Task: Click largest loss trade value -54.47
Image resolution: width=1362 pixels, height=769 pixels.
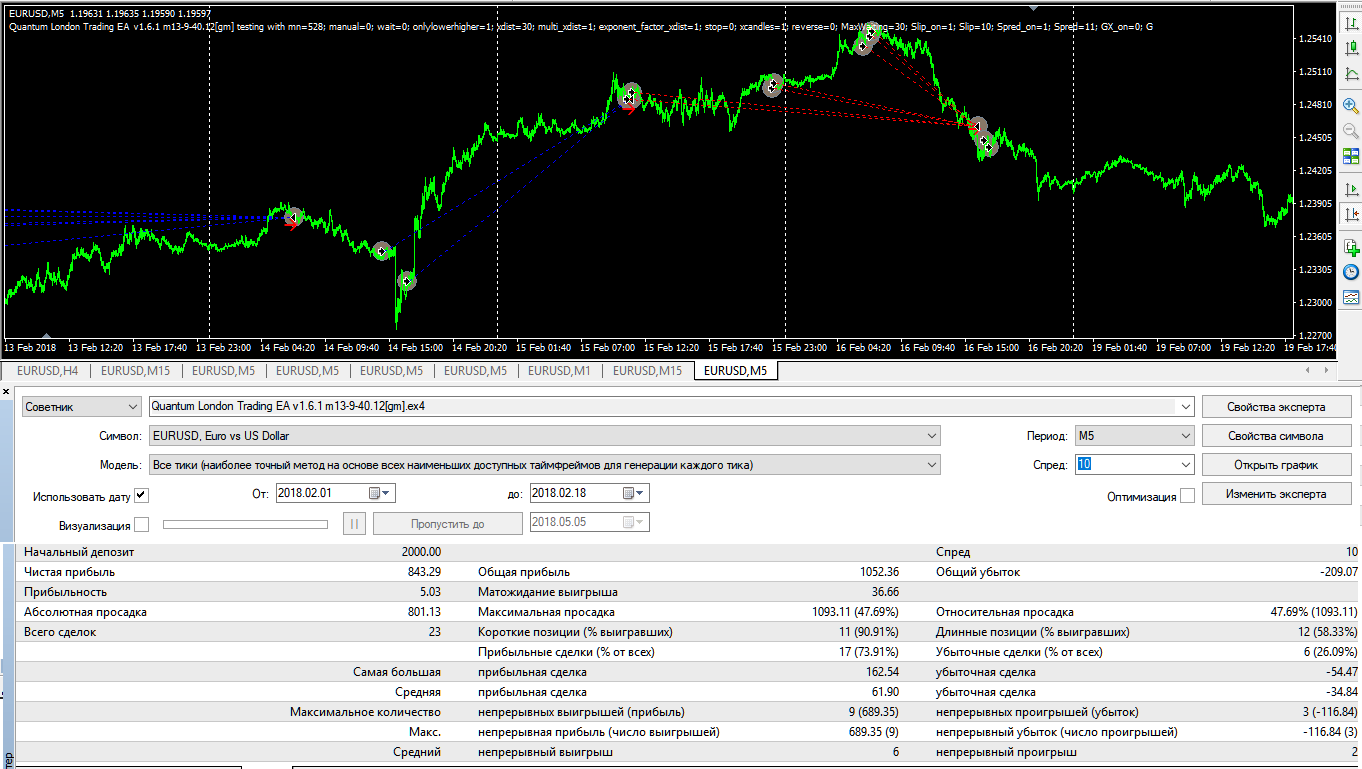Action: click(x=1341, y=672)
